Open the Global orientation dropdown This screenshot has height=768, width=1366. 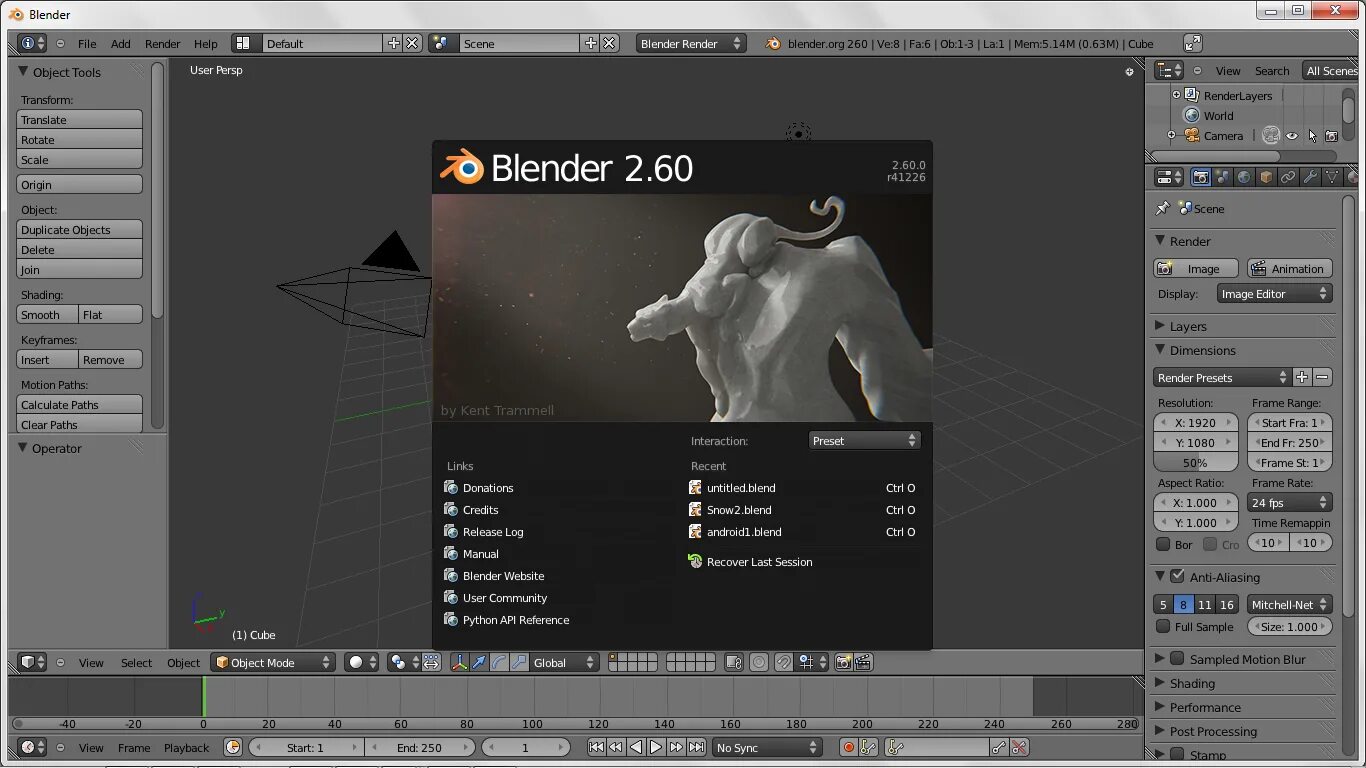click(563, 662)
